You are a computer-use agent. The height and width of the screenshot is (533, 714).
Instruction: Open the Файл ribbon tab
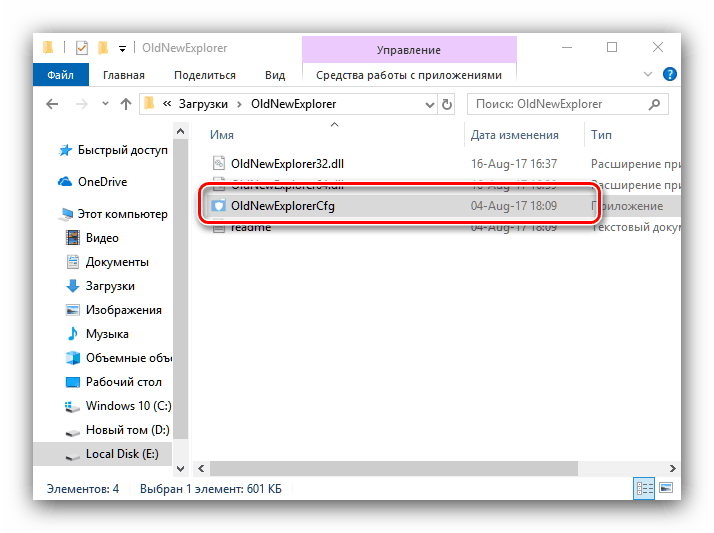pos(61,75)
